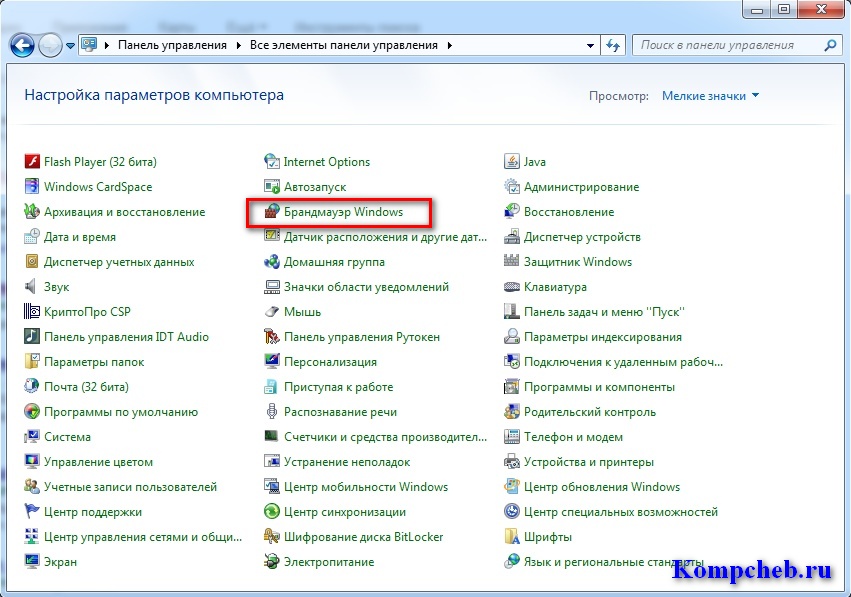Open the Панель управления Рутокен icon

point(271,336)
